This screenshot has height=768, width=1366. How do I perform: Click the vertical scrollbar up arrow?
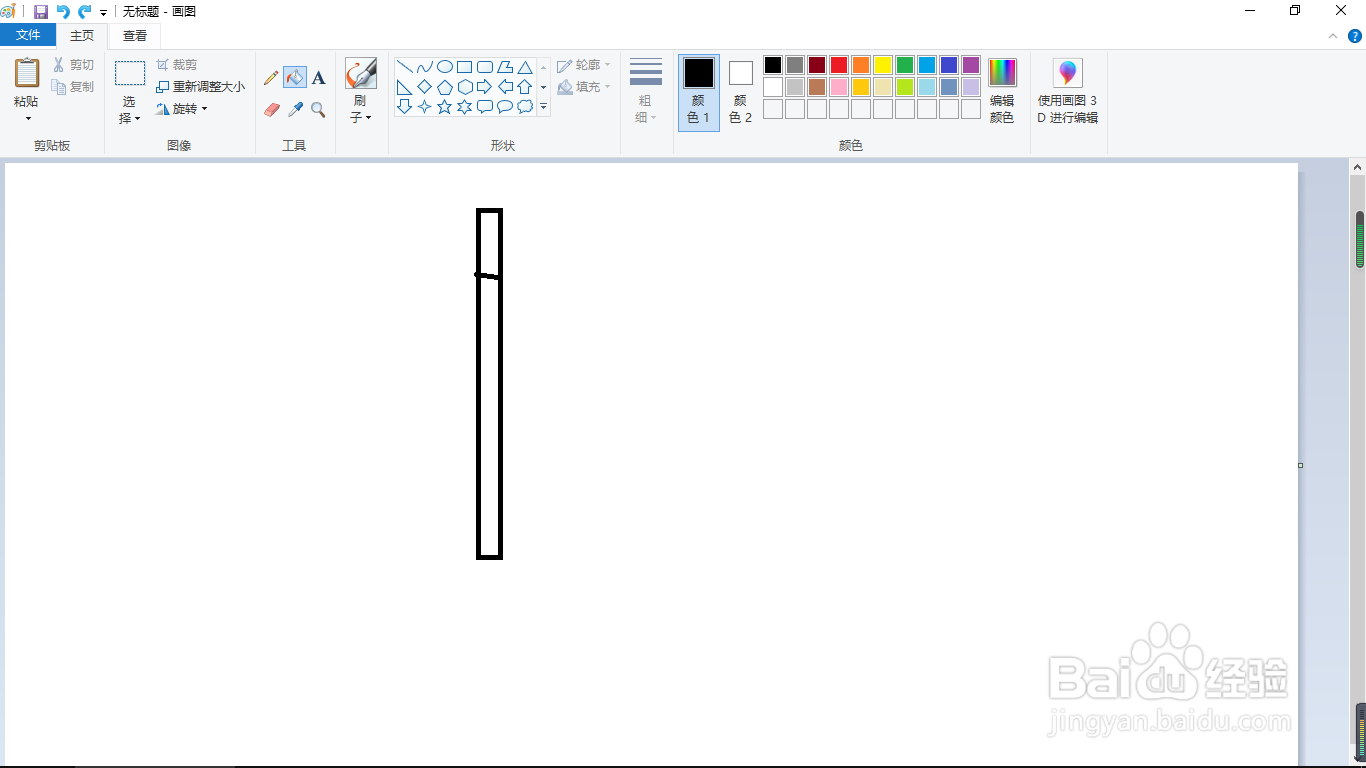click(x=1359, y=167)
